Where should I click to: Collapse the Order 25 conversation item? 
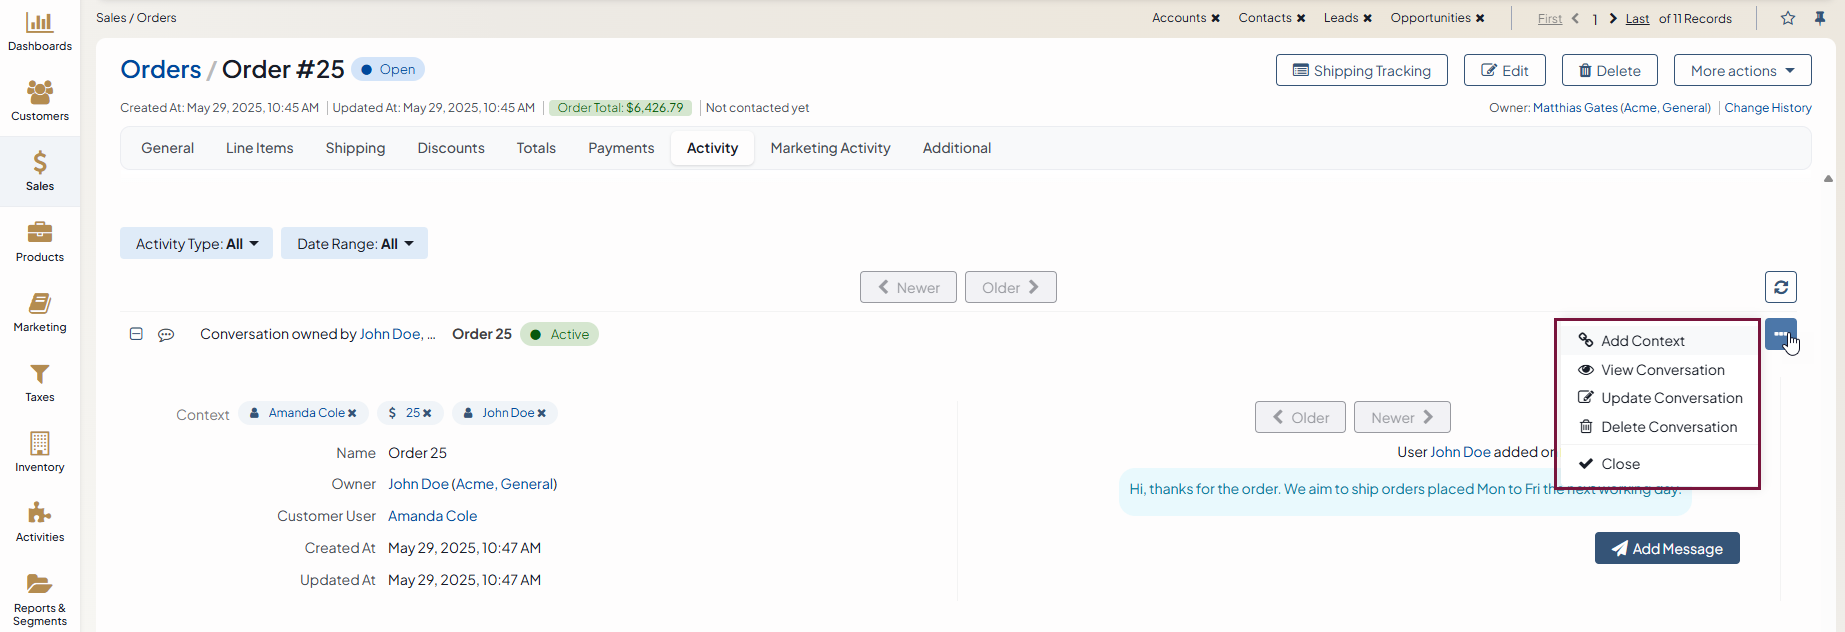pyautogui.click(x=136, y=334)
